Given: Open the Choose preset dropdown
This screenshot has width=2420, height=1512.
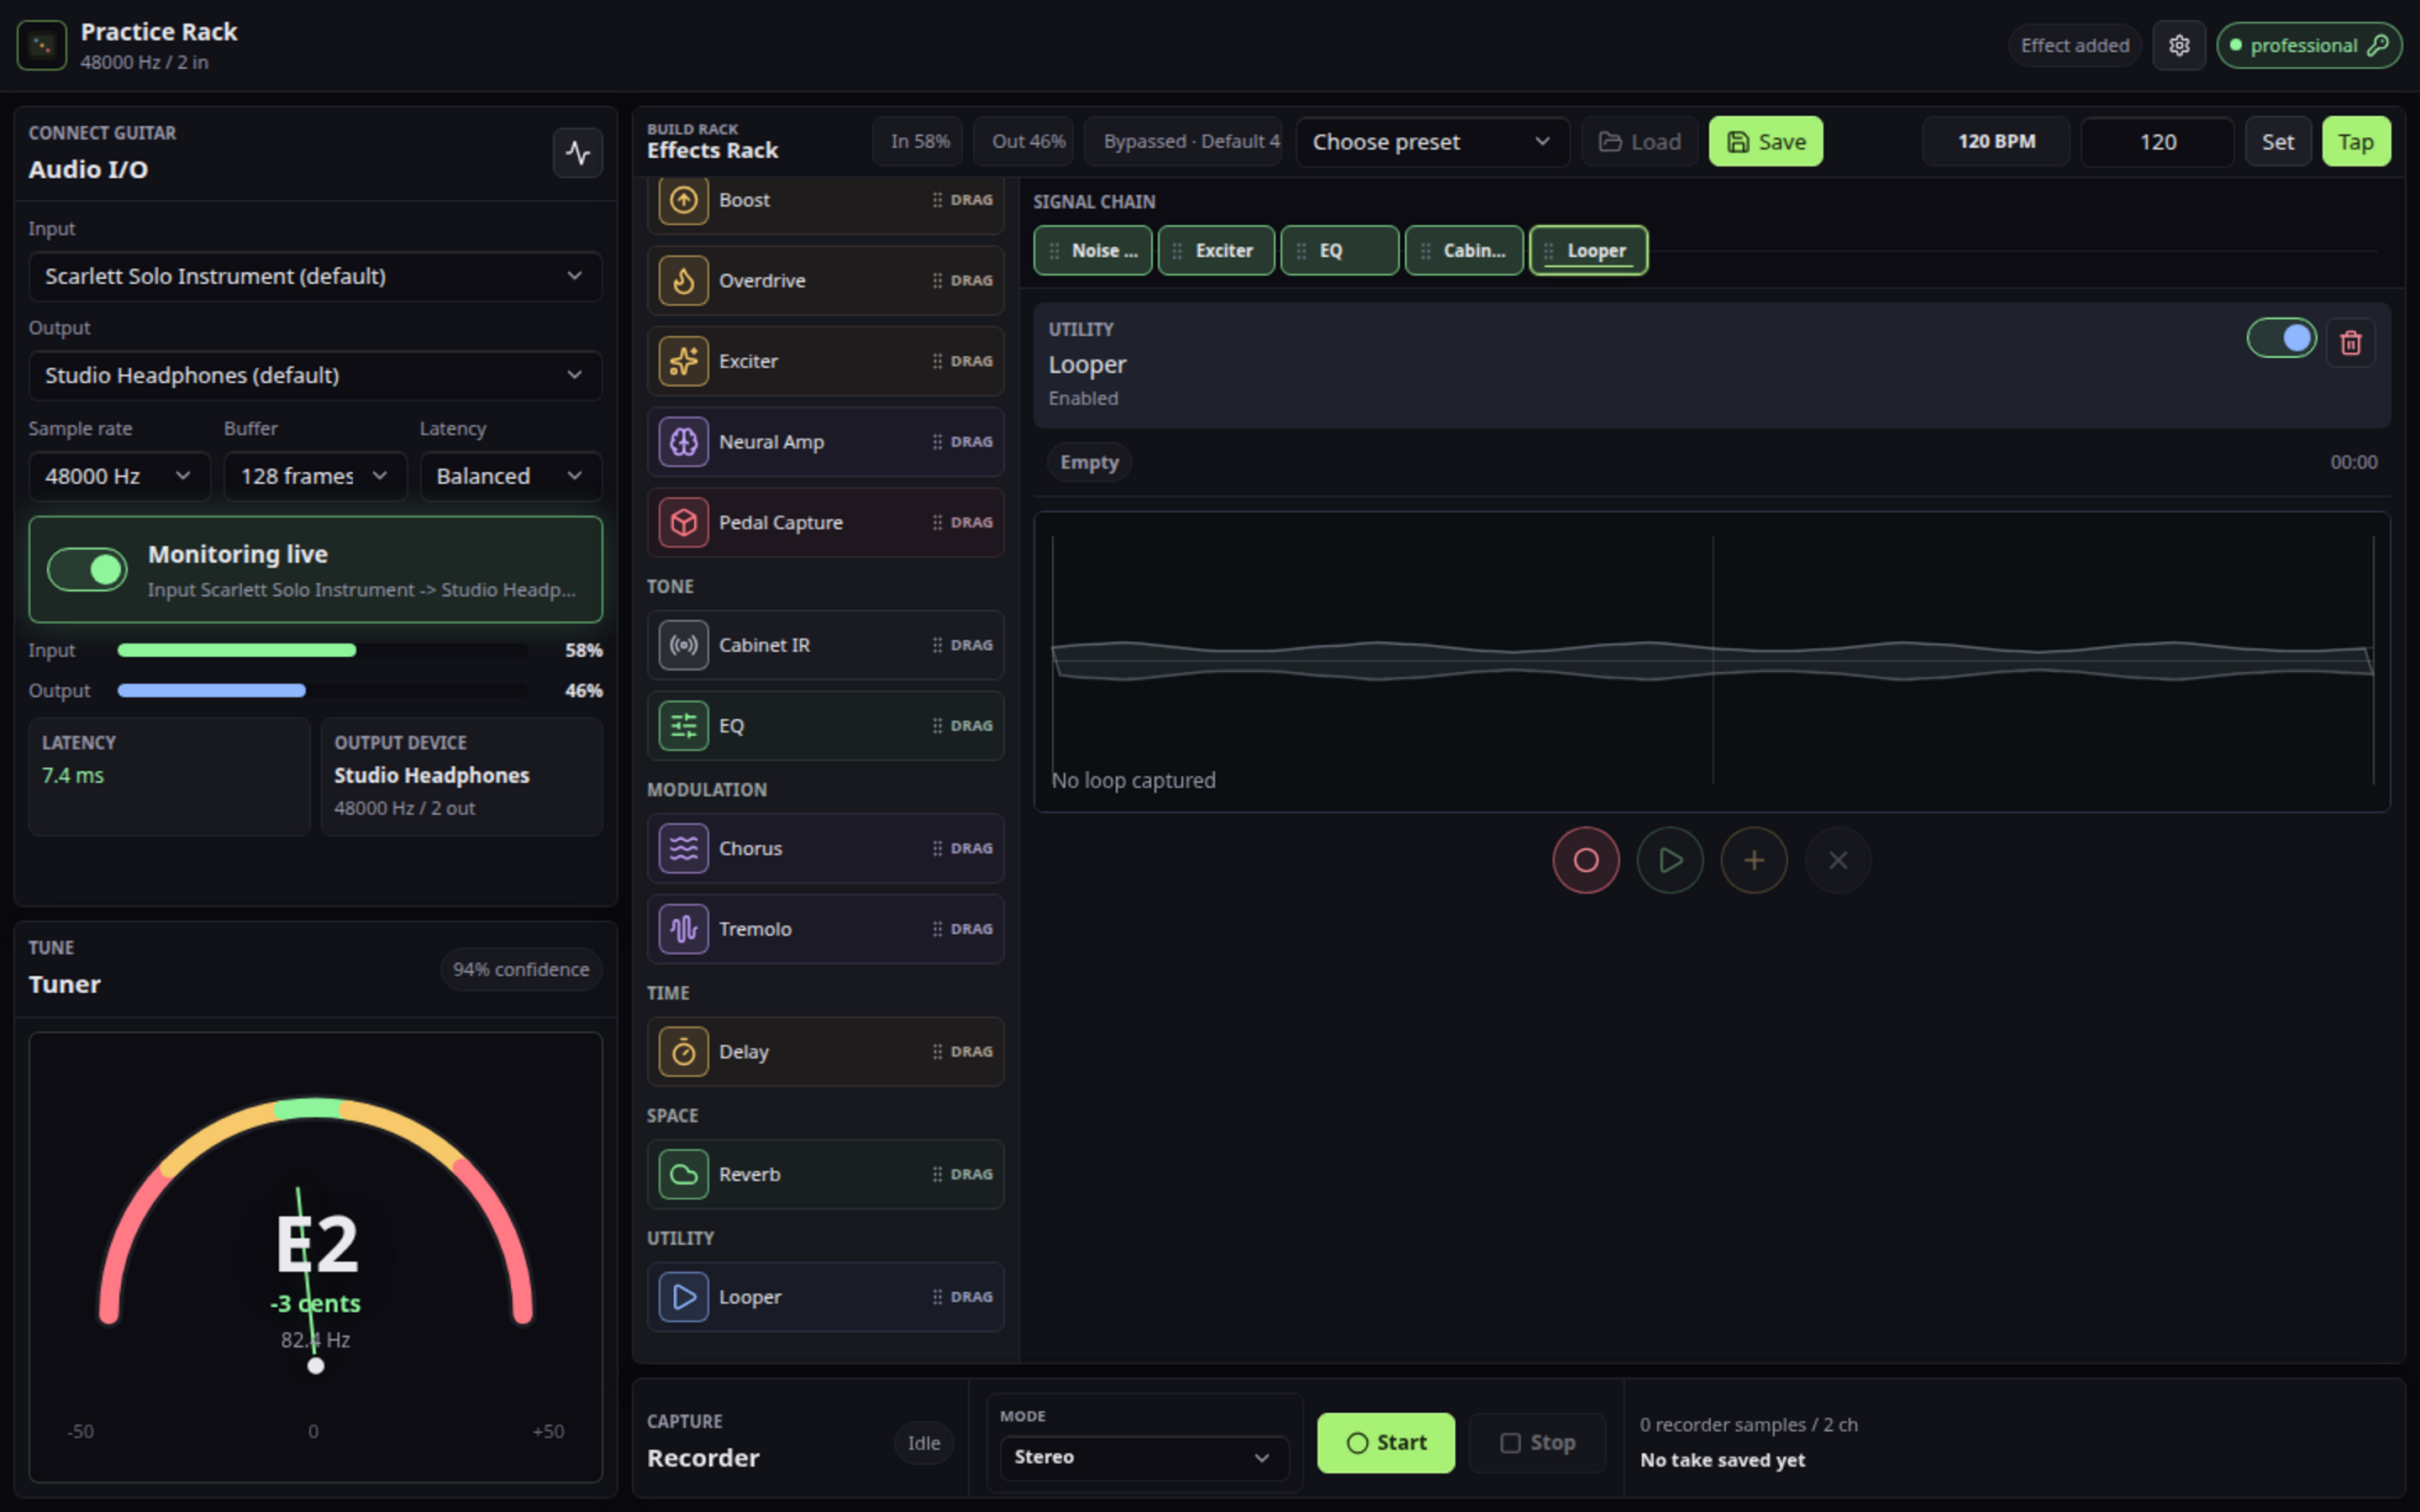Looking at the screenshot, I should [1432, 142].
